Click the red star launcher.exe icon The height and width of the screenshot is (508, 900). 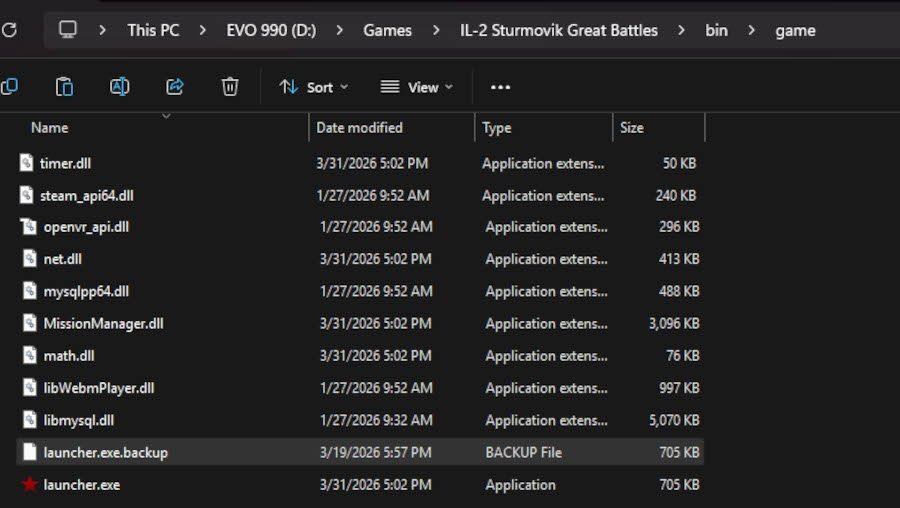coord(29,485)
